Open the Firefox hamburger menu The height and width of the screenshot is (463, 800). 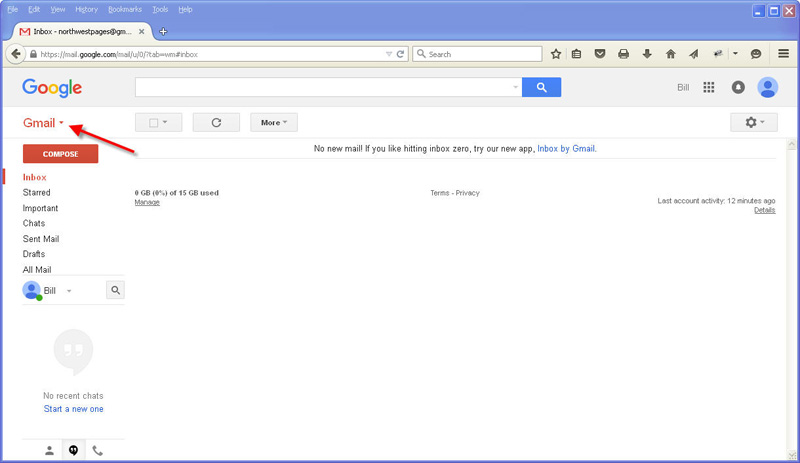[784, 54]
